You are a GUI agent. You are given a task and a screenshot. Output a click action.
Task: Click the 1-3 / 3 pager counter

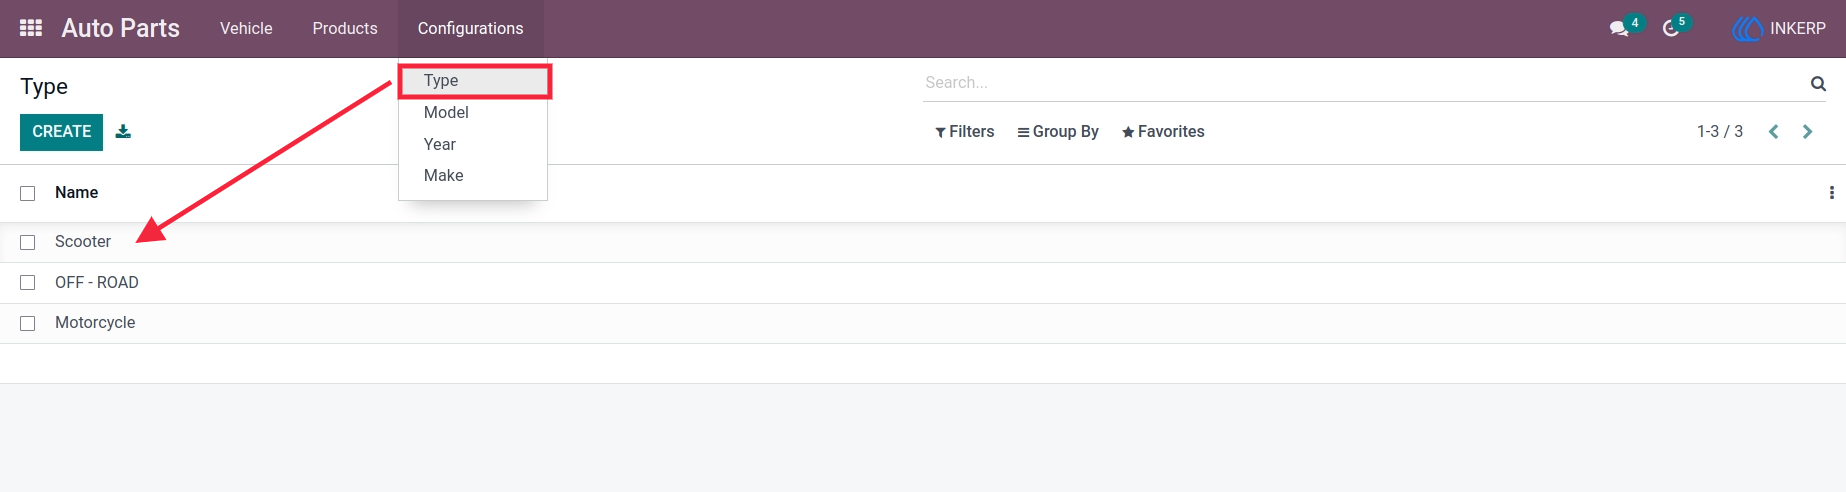pyautogui.click(x=1720, y=132)
